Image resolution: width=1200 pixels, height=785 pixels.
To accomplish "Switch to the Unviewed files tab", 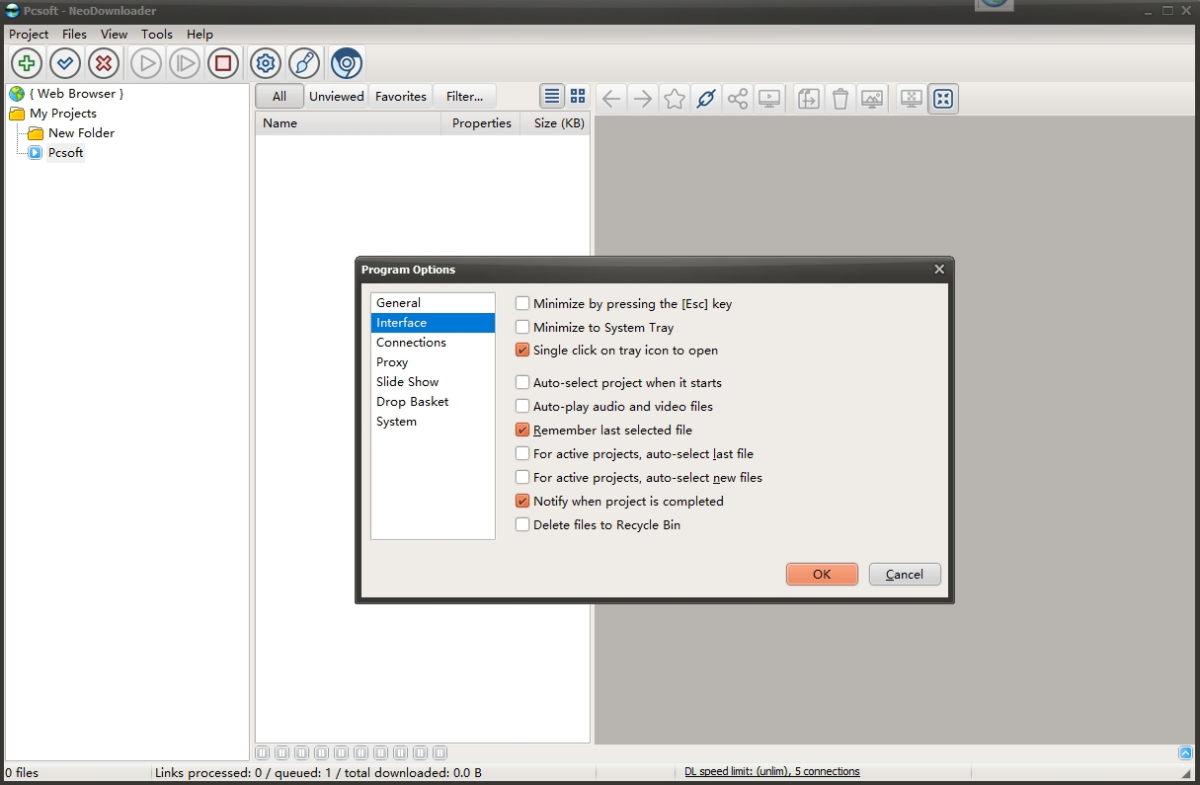I will [336, 96].
